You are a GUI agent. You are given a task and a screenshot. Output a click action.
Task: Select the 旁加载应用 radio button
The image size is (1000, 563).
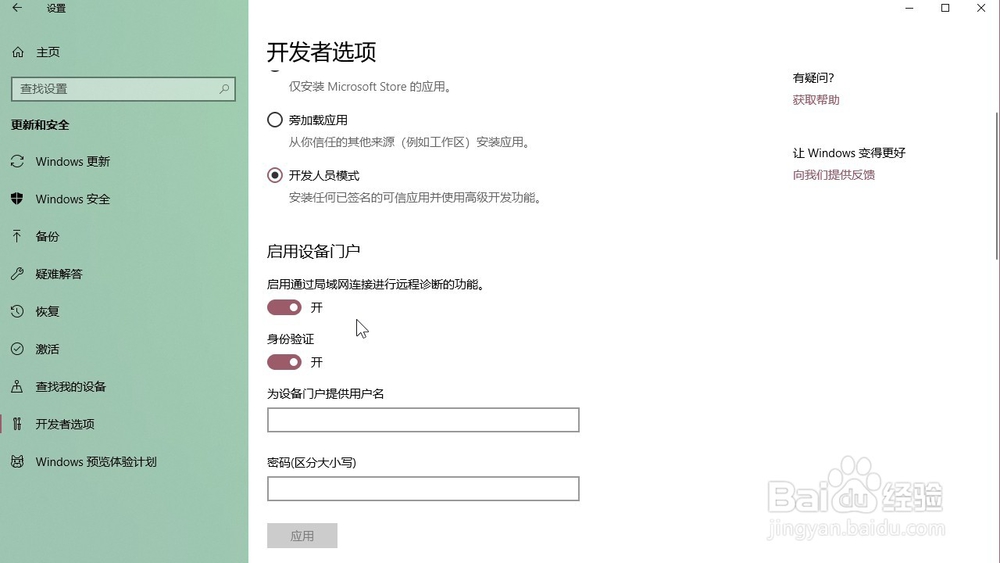point(275,120)
